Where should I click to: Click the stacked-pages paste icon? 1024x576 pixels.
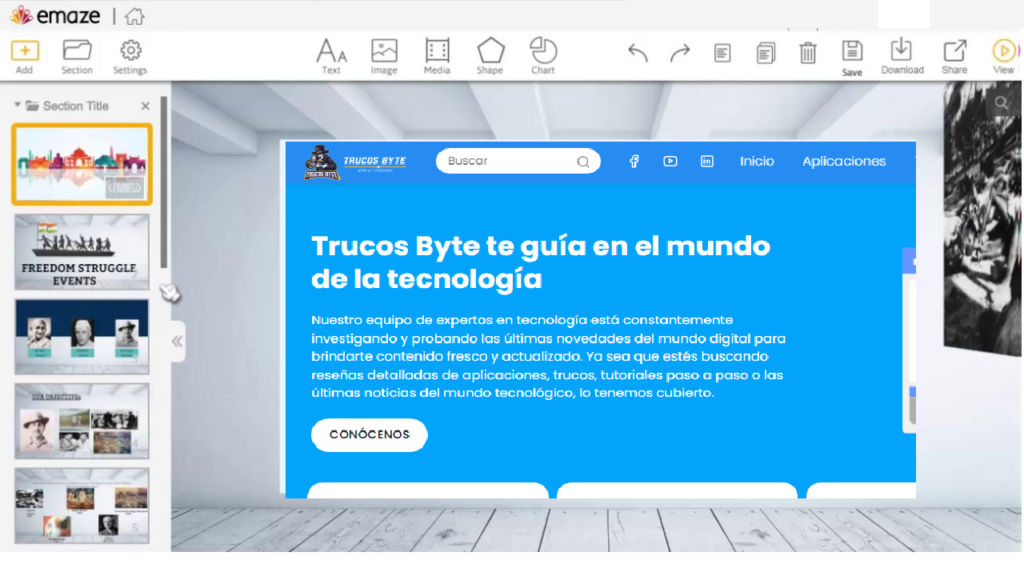click(765, 53)
